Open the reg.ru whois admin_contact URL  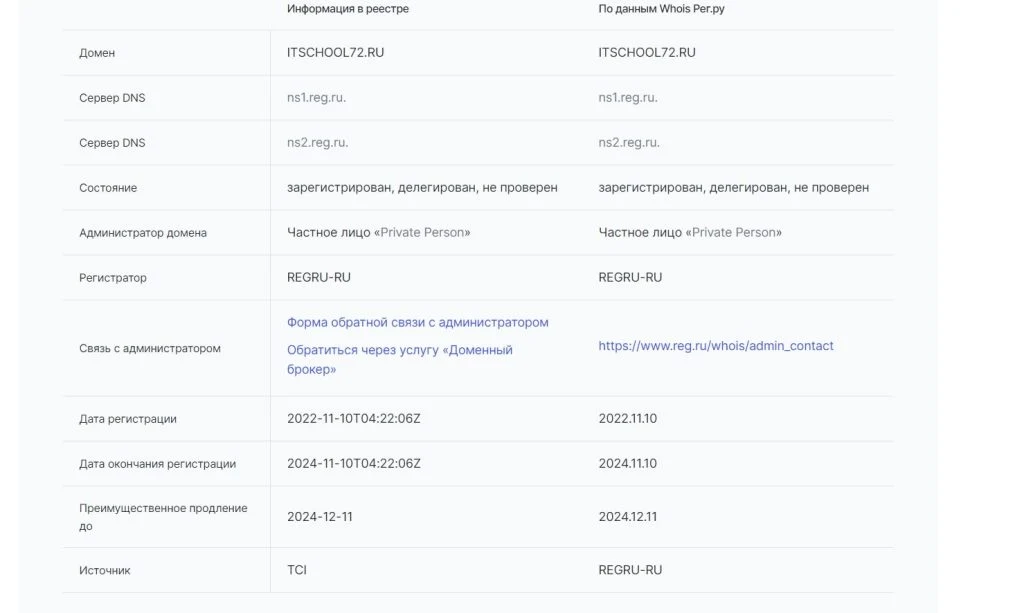tap(716, 346)
